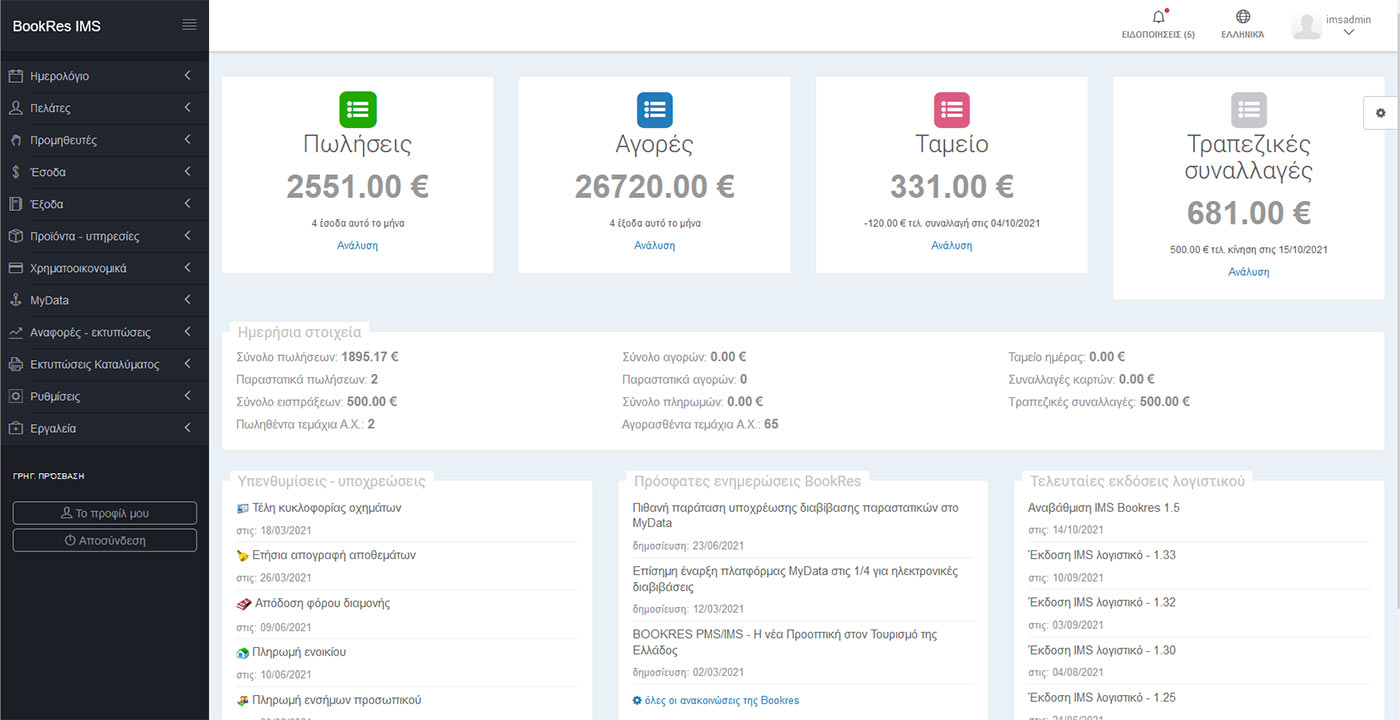Screen dimensions: 1400x720
Task: Click the settings icon beside Ρυθμίσεις
Action: click(16, 396)
